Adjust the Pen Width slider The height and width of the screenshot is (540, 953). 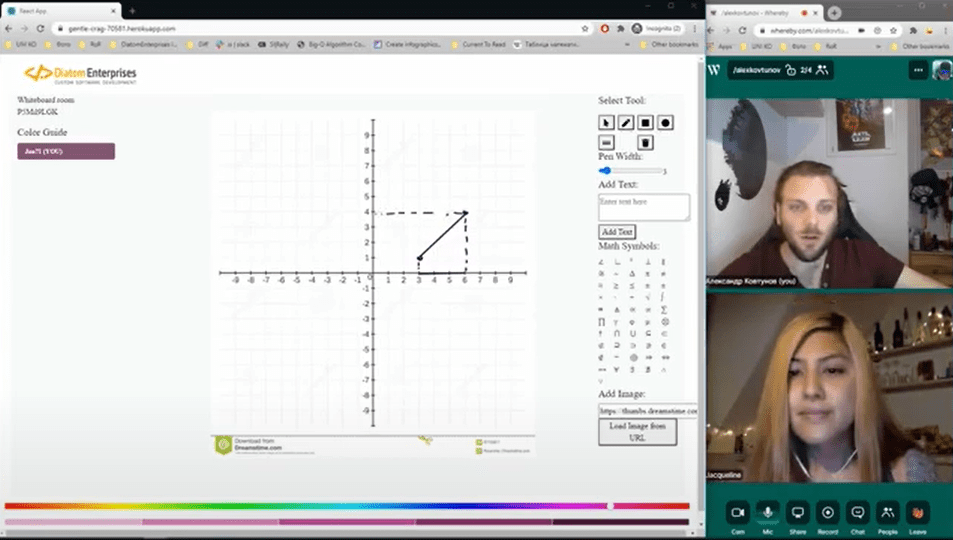[632, 171]
